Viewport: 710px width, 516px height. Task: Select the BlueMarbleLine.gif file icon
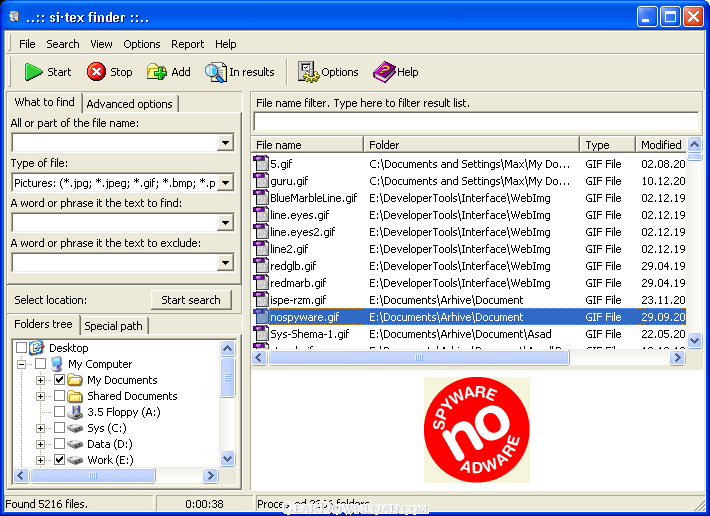[x=261, y=197]
